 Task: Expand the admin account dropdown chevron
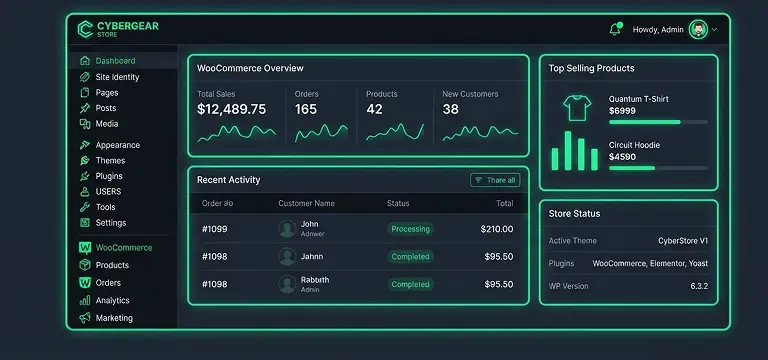pos(714,29)
